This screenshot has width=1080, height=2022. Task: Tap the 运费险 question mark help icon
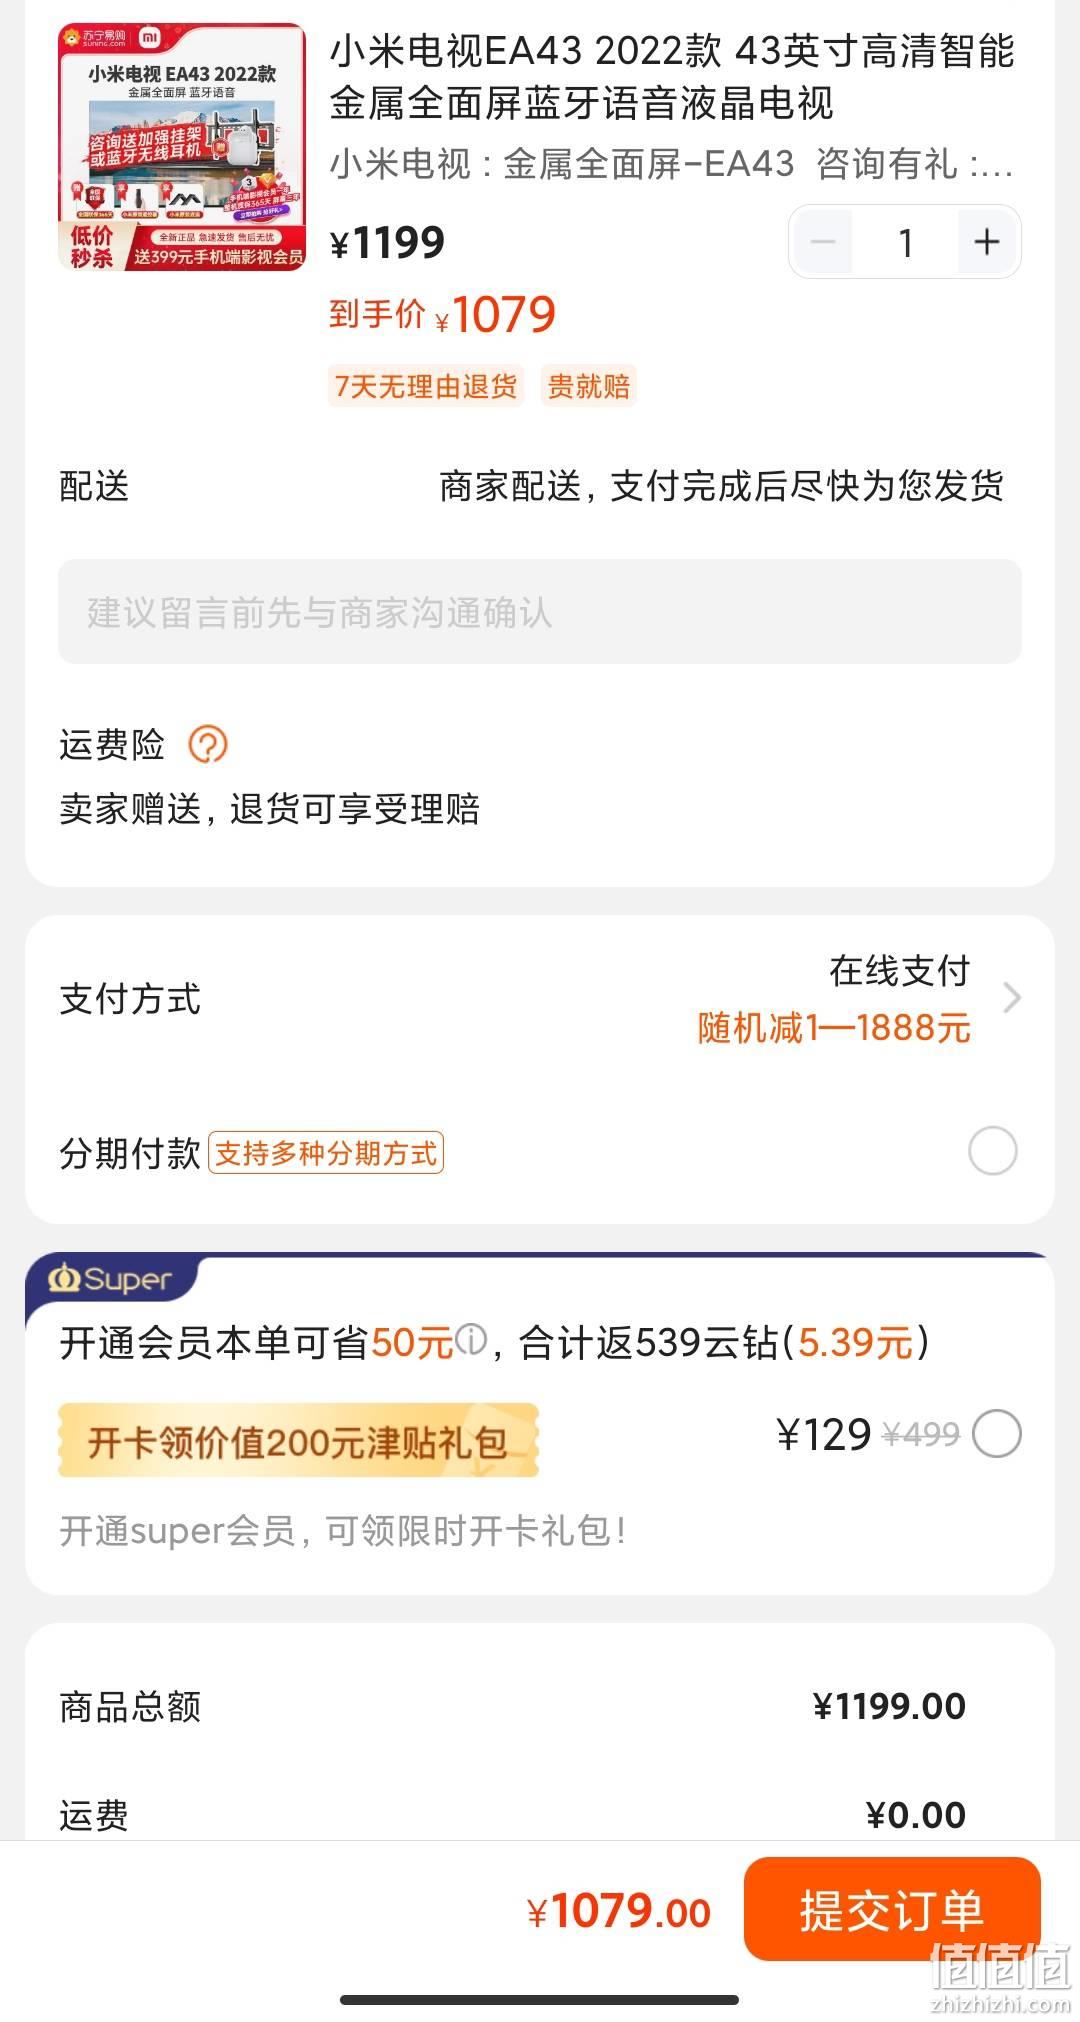[x=208, y=744]
